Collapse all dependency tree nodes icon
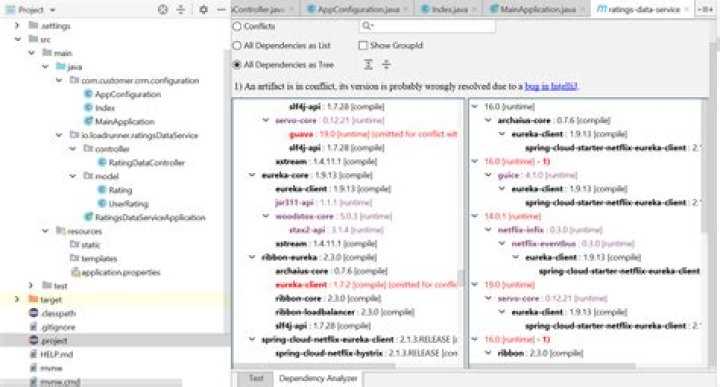720x387 pixels. (x=386, y=65)
